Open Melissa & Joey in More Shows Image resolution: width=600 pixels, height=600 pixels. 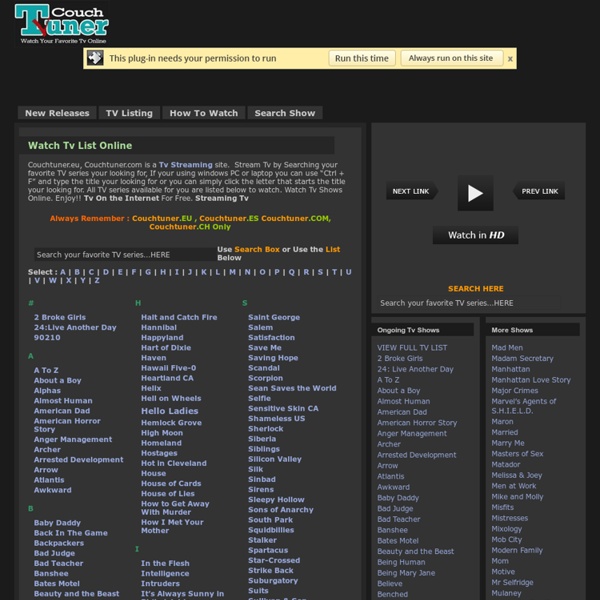[x=517, y=475]
